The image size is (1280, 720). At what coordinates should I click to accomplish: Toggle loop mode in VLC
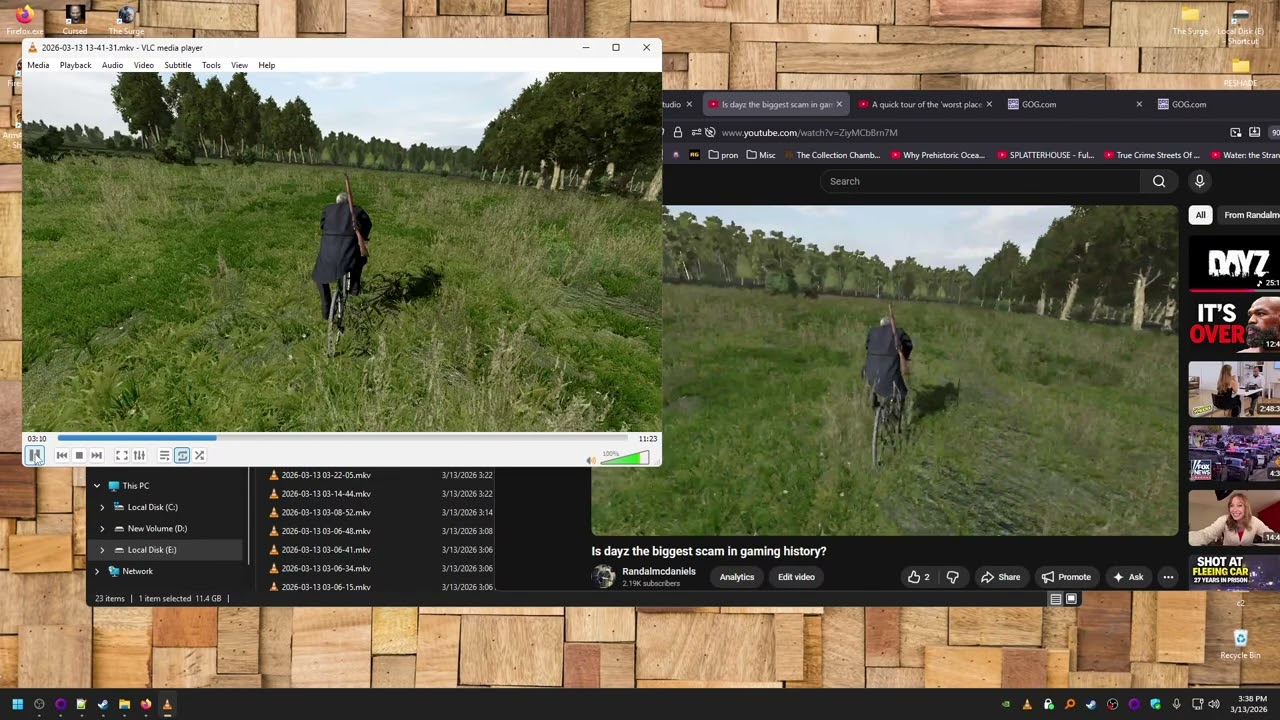(x=182, y=455)
